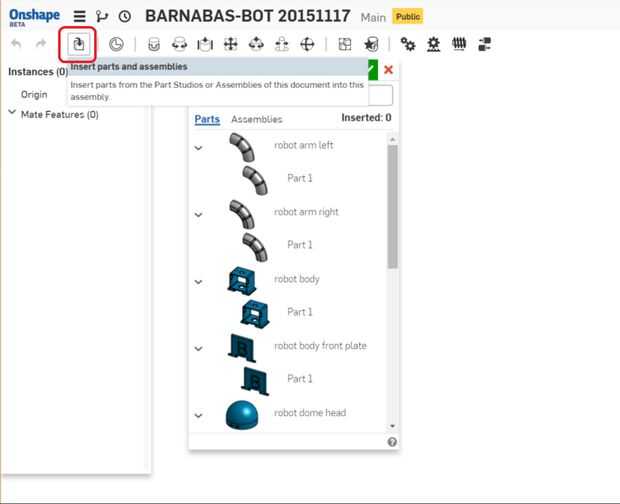The width and height of the screenshot is (620, 504).
Task: Collapse the robot arm right group
Action: click(198, 215)
